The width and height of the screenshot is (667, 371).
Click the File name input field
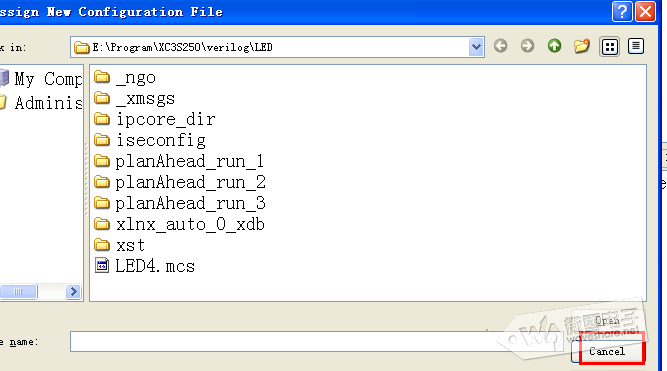(x=316, y=342)
